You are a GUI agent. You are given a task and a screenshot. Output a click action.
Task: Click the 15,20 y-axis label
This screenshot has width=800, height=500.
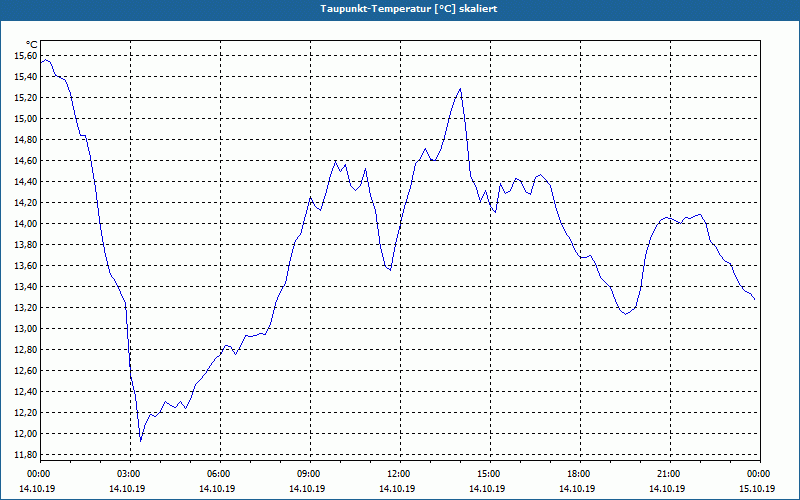(25, 97)
